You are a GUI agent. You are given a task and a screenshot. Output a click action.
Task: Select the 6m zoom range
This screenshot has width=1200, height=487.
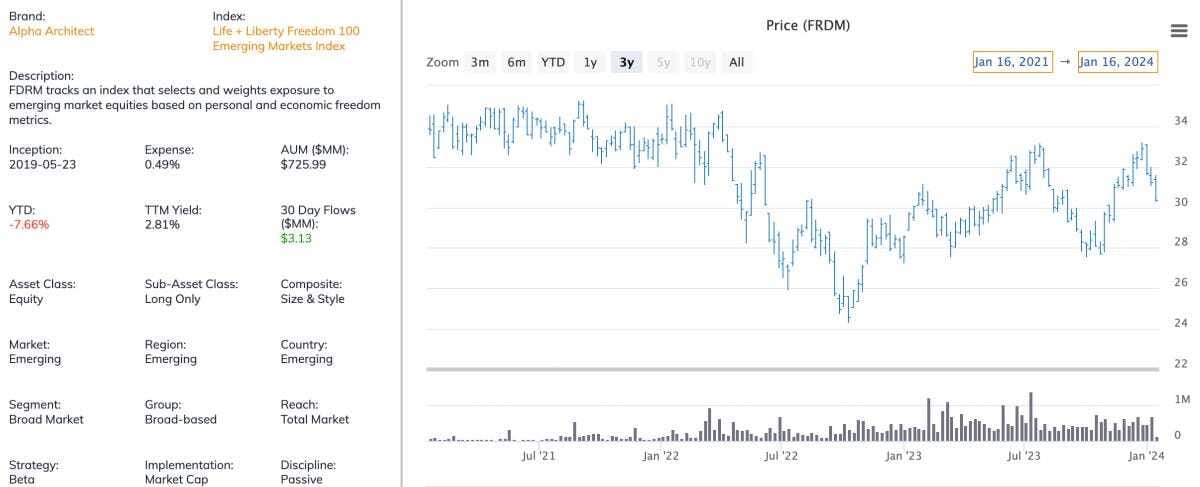(x=516, y=62)
